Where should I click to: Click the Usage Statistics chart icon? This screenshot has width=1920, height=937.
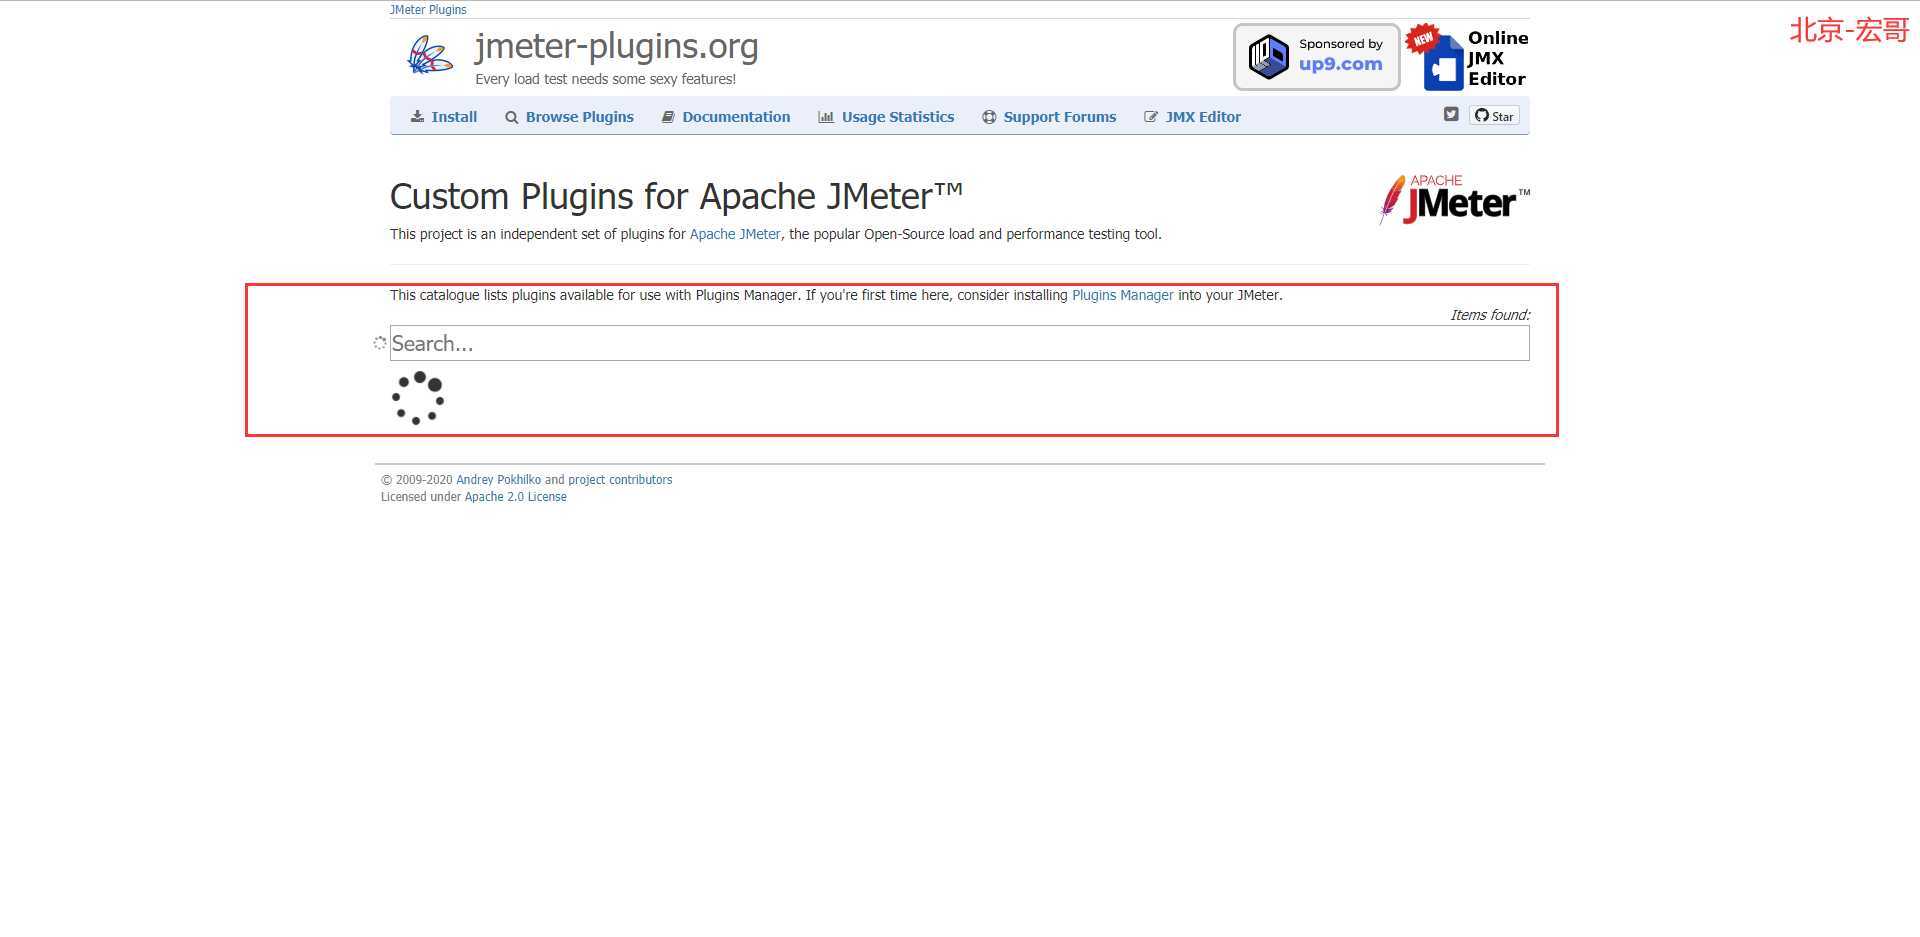(x=826, y=117)
